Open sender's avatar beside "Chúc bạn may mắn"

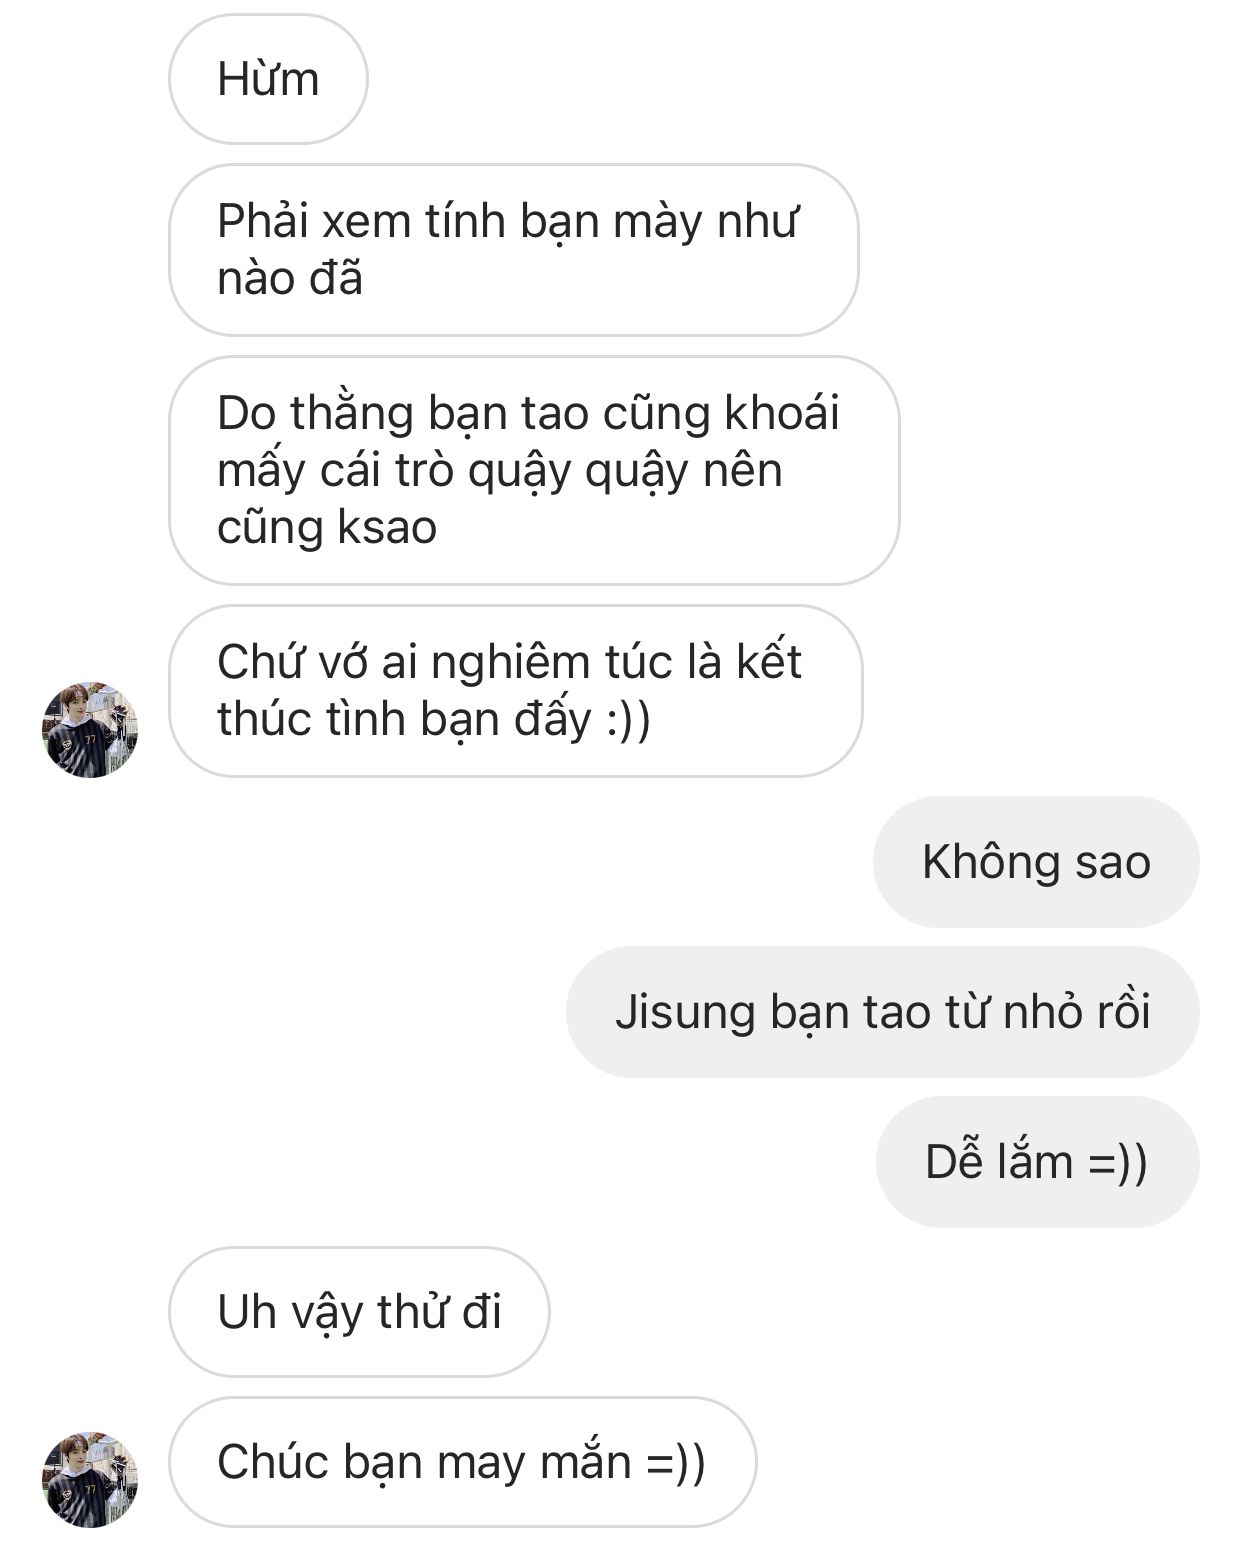[90, 1479]
